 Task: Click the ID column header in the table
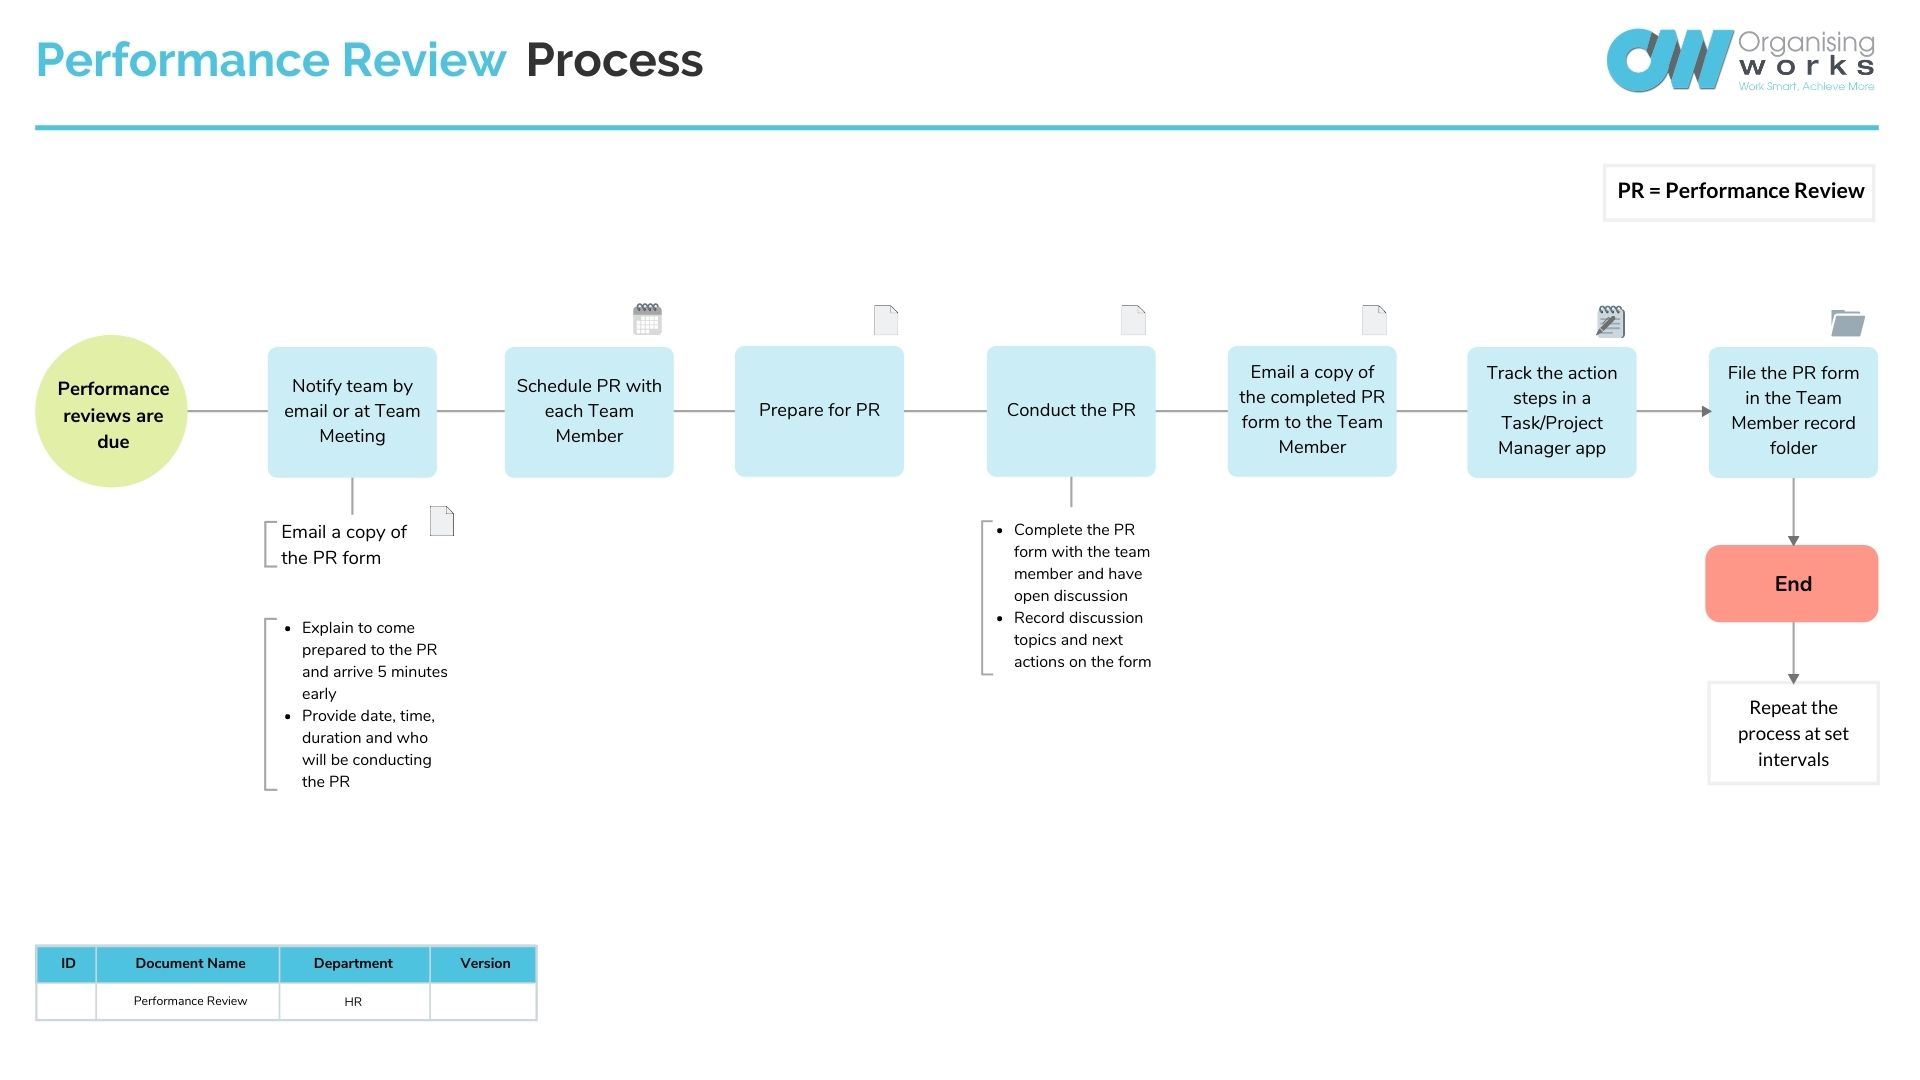tap(69, 963)
